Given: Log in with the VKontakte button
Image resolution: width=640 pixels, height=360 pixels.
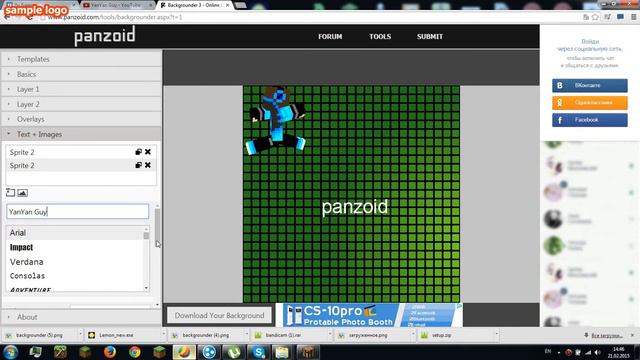Looking at the screenshot, I should [590, 85].
